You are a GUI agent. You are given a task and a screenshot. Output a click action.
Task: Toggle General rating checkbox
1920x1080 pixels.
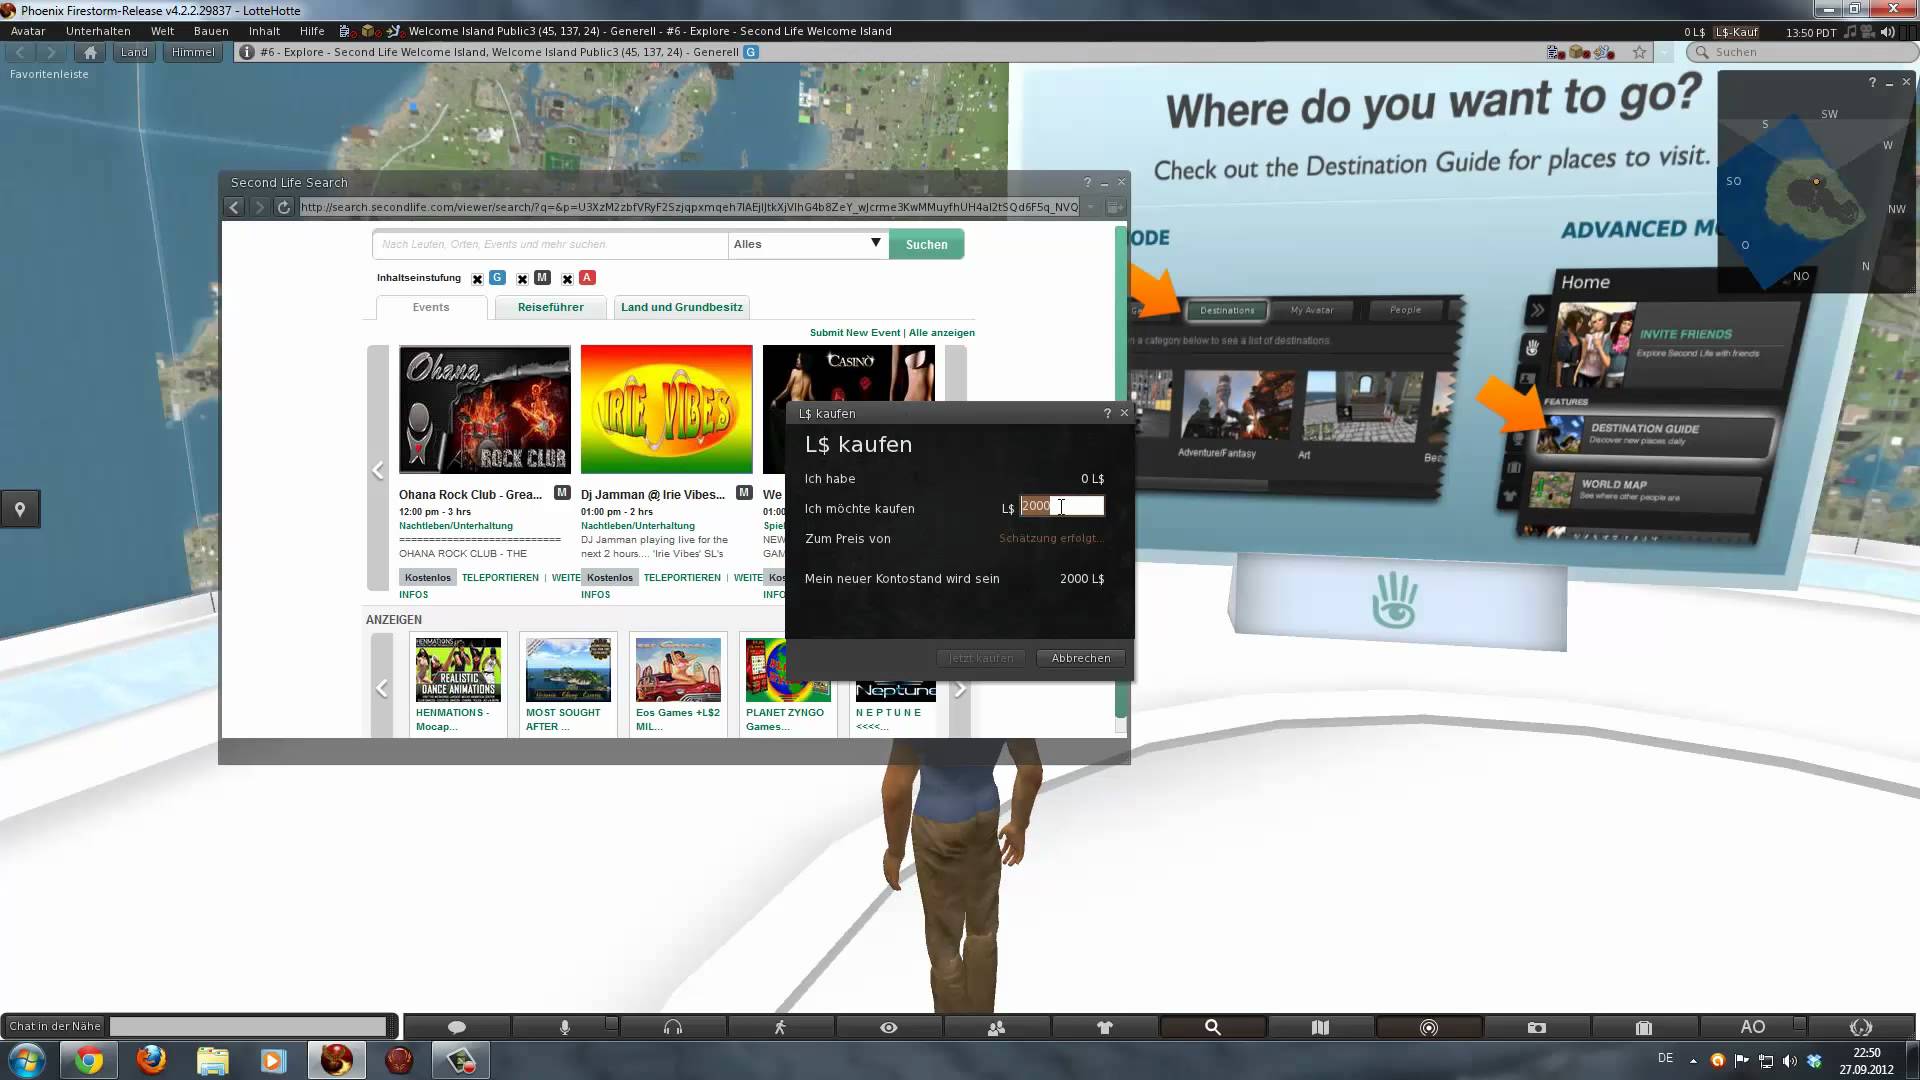click(477, 279)
